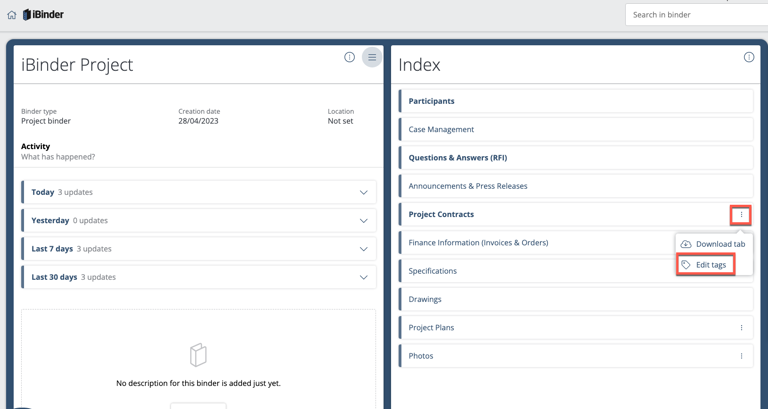Open the Case Management tab
The width and height of the screenshot is (768, 409).
pyautogui.click(x=441, y=129)
